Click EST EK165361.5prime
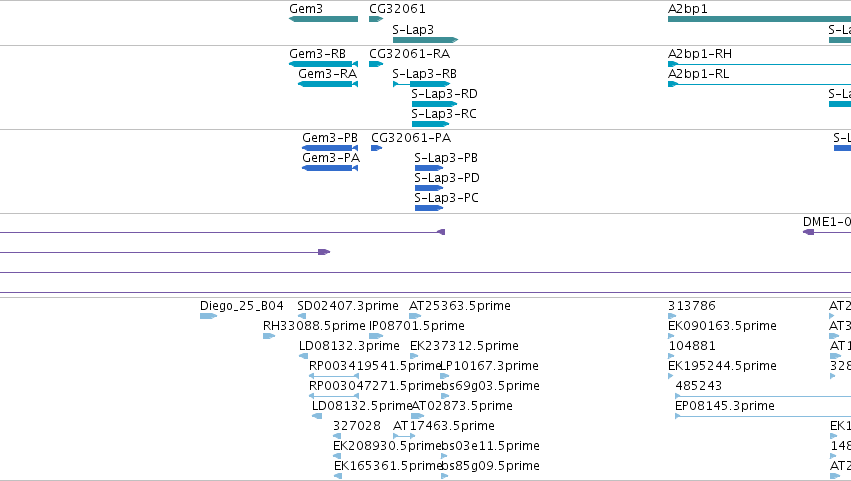The height and width of the screenshot is (481, 851). coord(338,476)
